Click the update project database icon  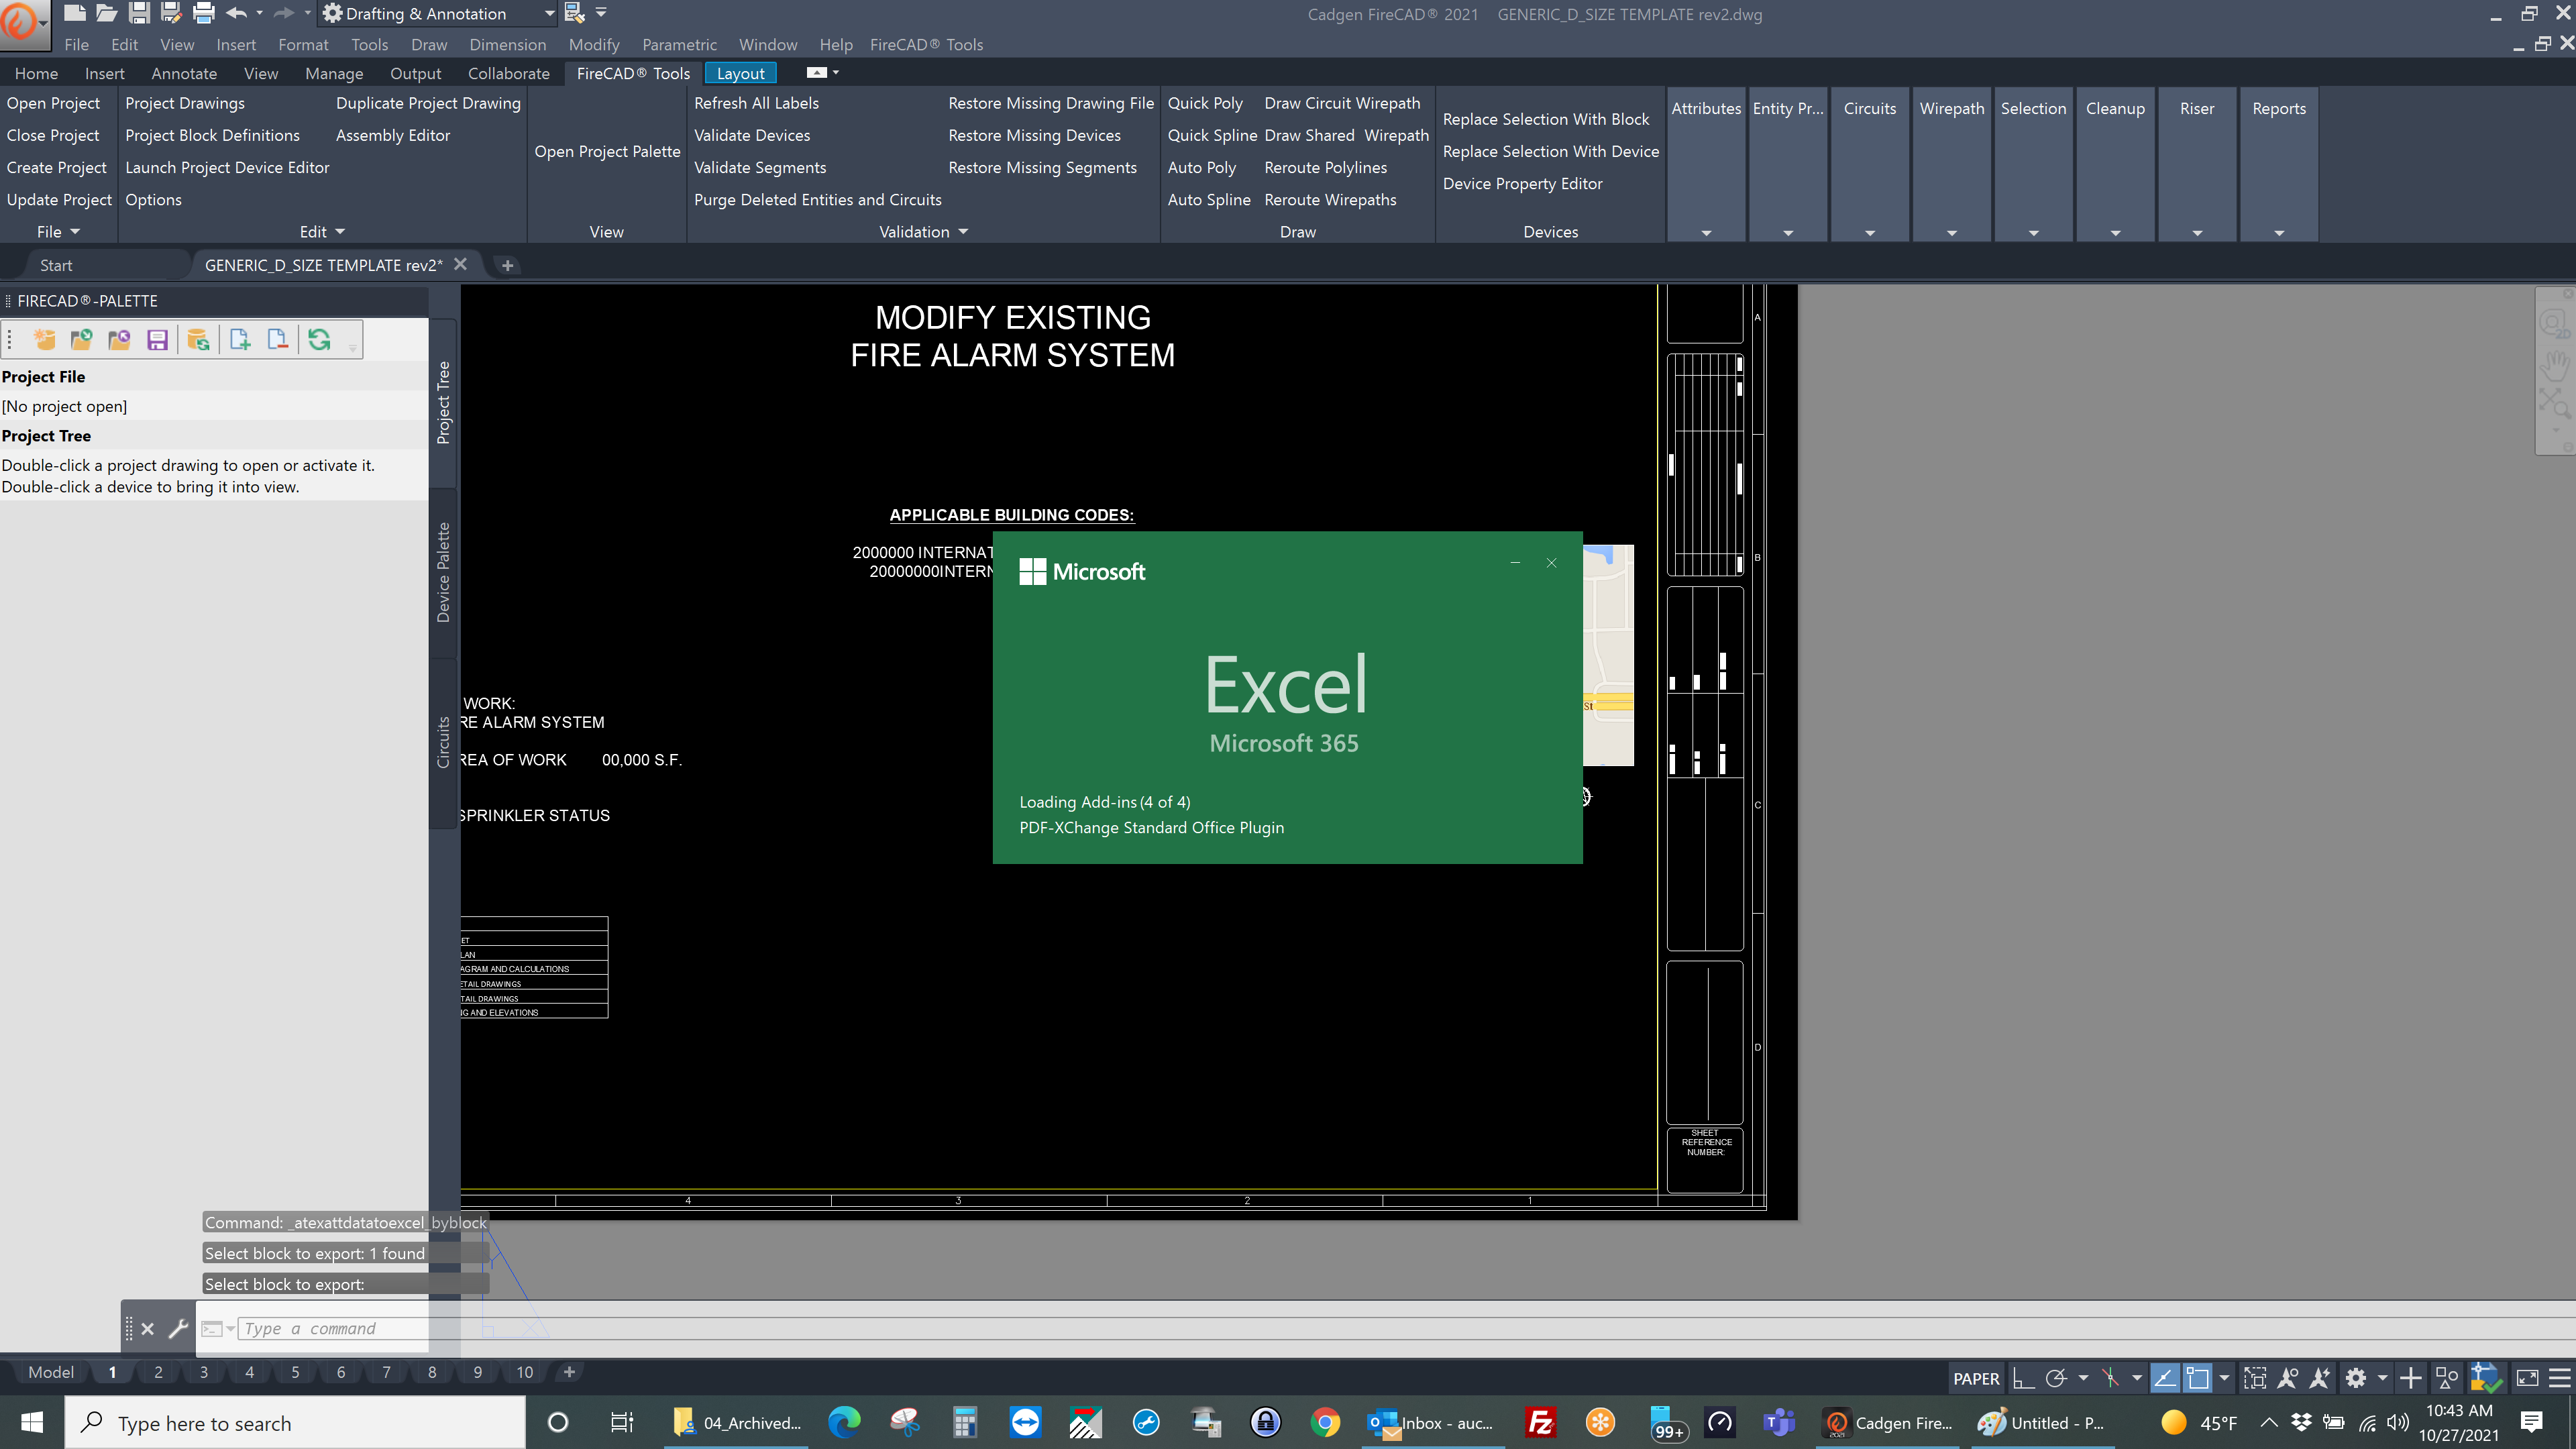199,340
